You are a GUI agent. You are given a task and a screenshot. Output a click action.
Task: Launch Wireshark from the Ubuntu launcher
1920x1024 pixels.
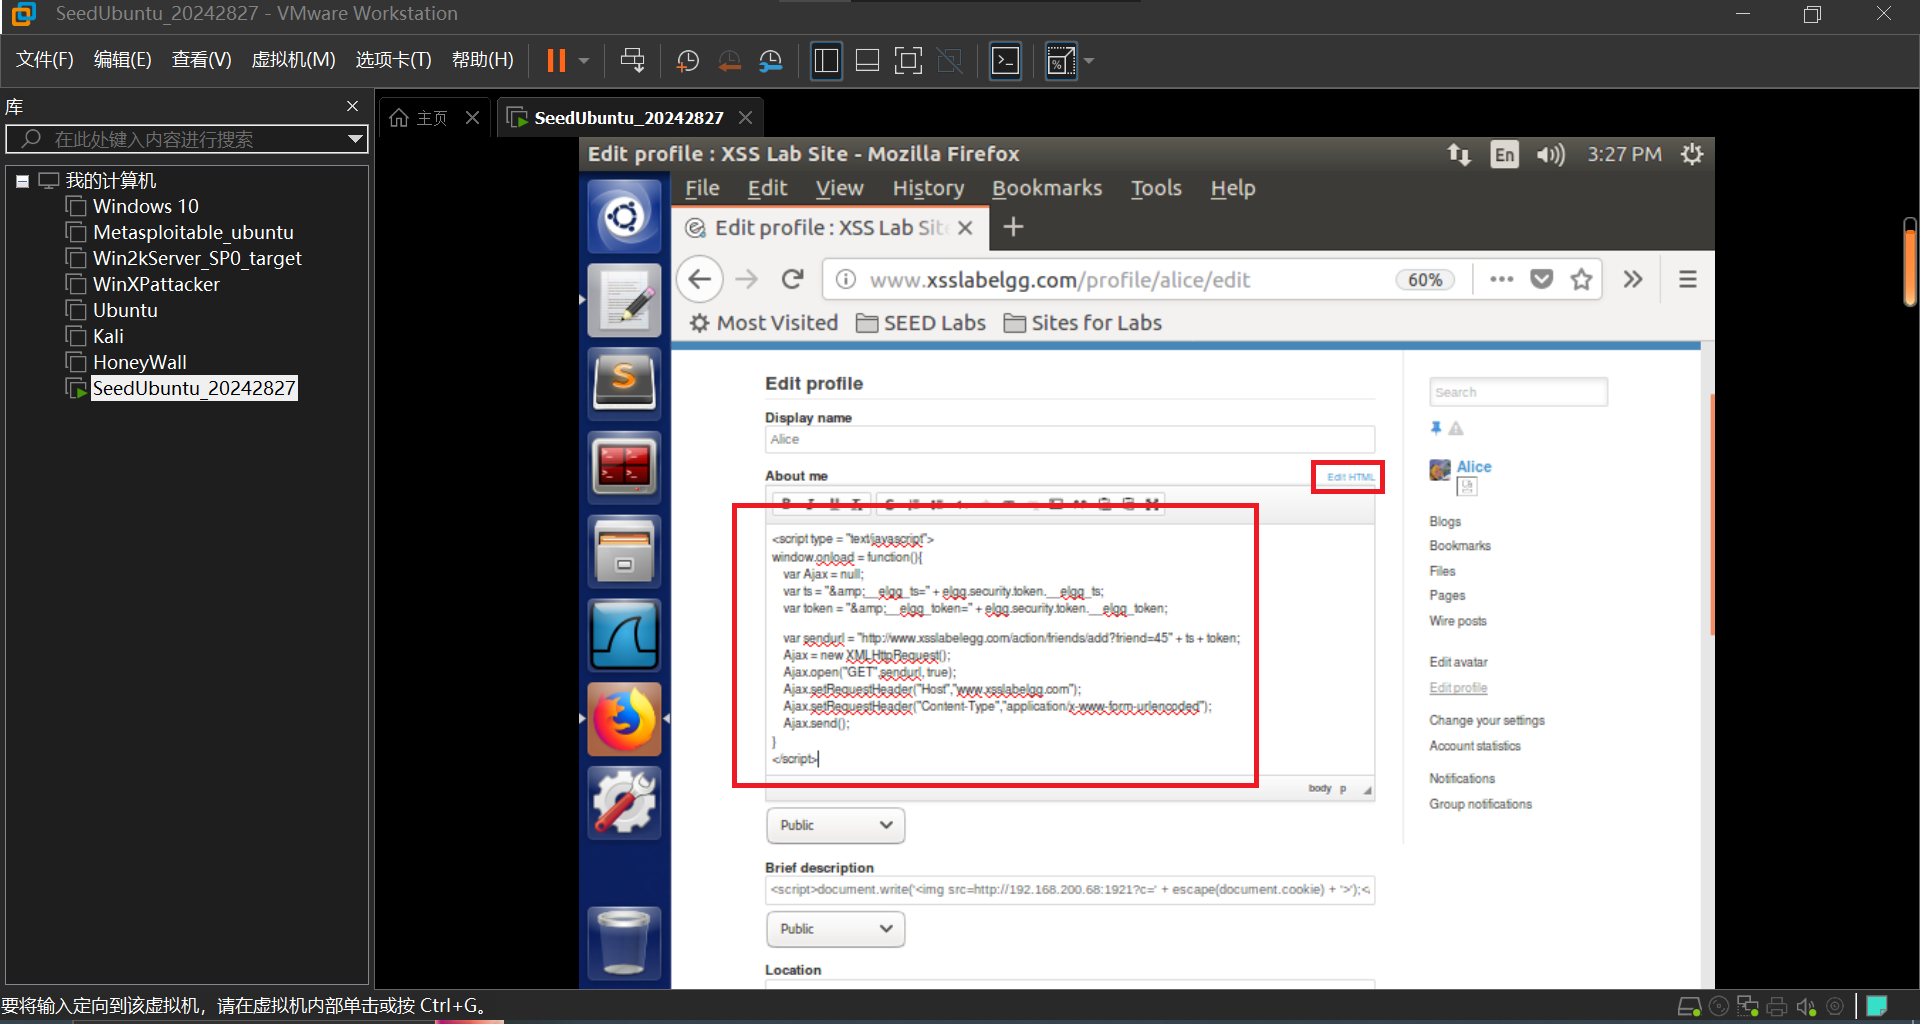point(624,634)
